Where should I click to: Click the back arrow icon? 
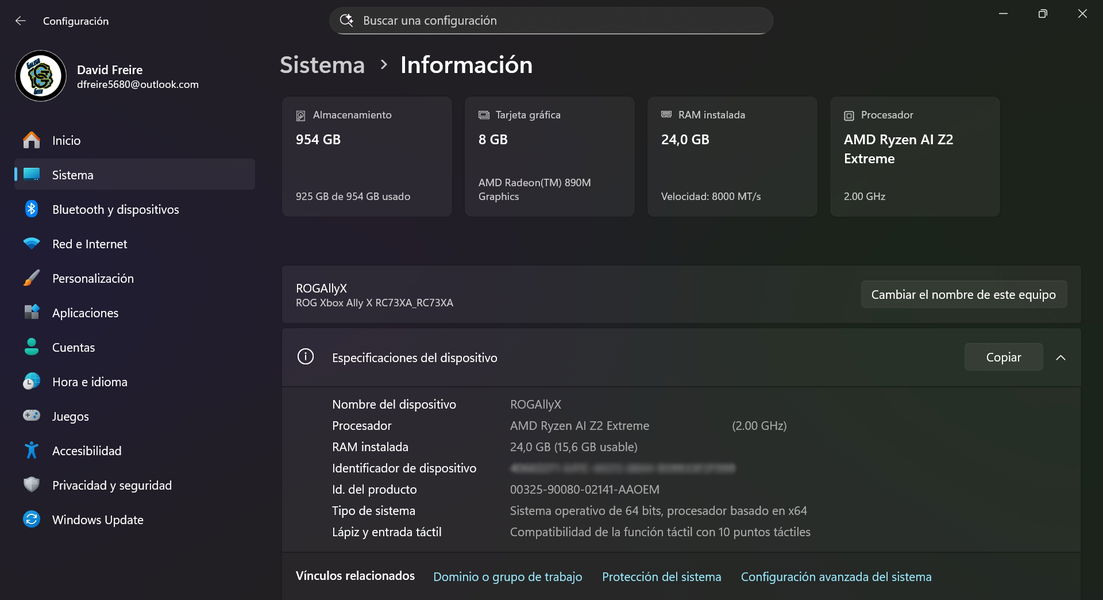point(20,21)
